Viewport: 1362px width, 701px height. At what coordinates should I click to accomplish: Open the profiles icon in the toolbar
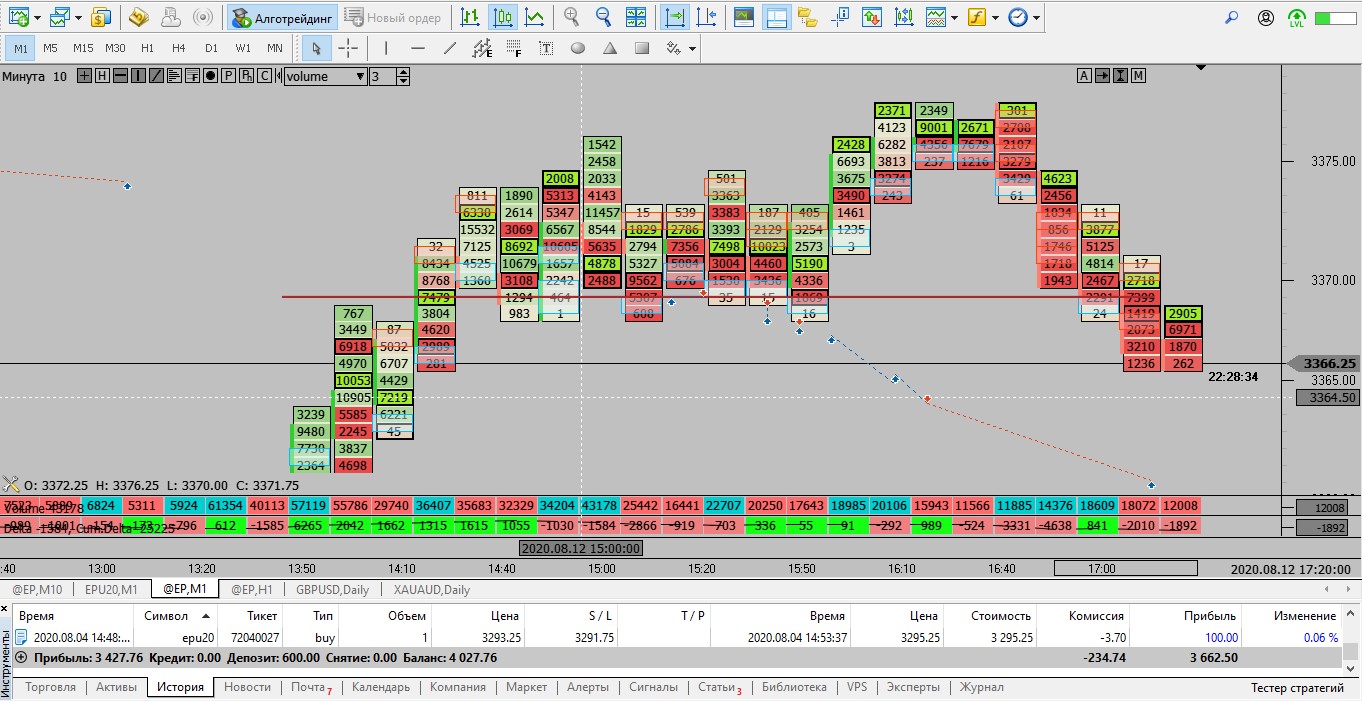click(x=58, y=17)
